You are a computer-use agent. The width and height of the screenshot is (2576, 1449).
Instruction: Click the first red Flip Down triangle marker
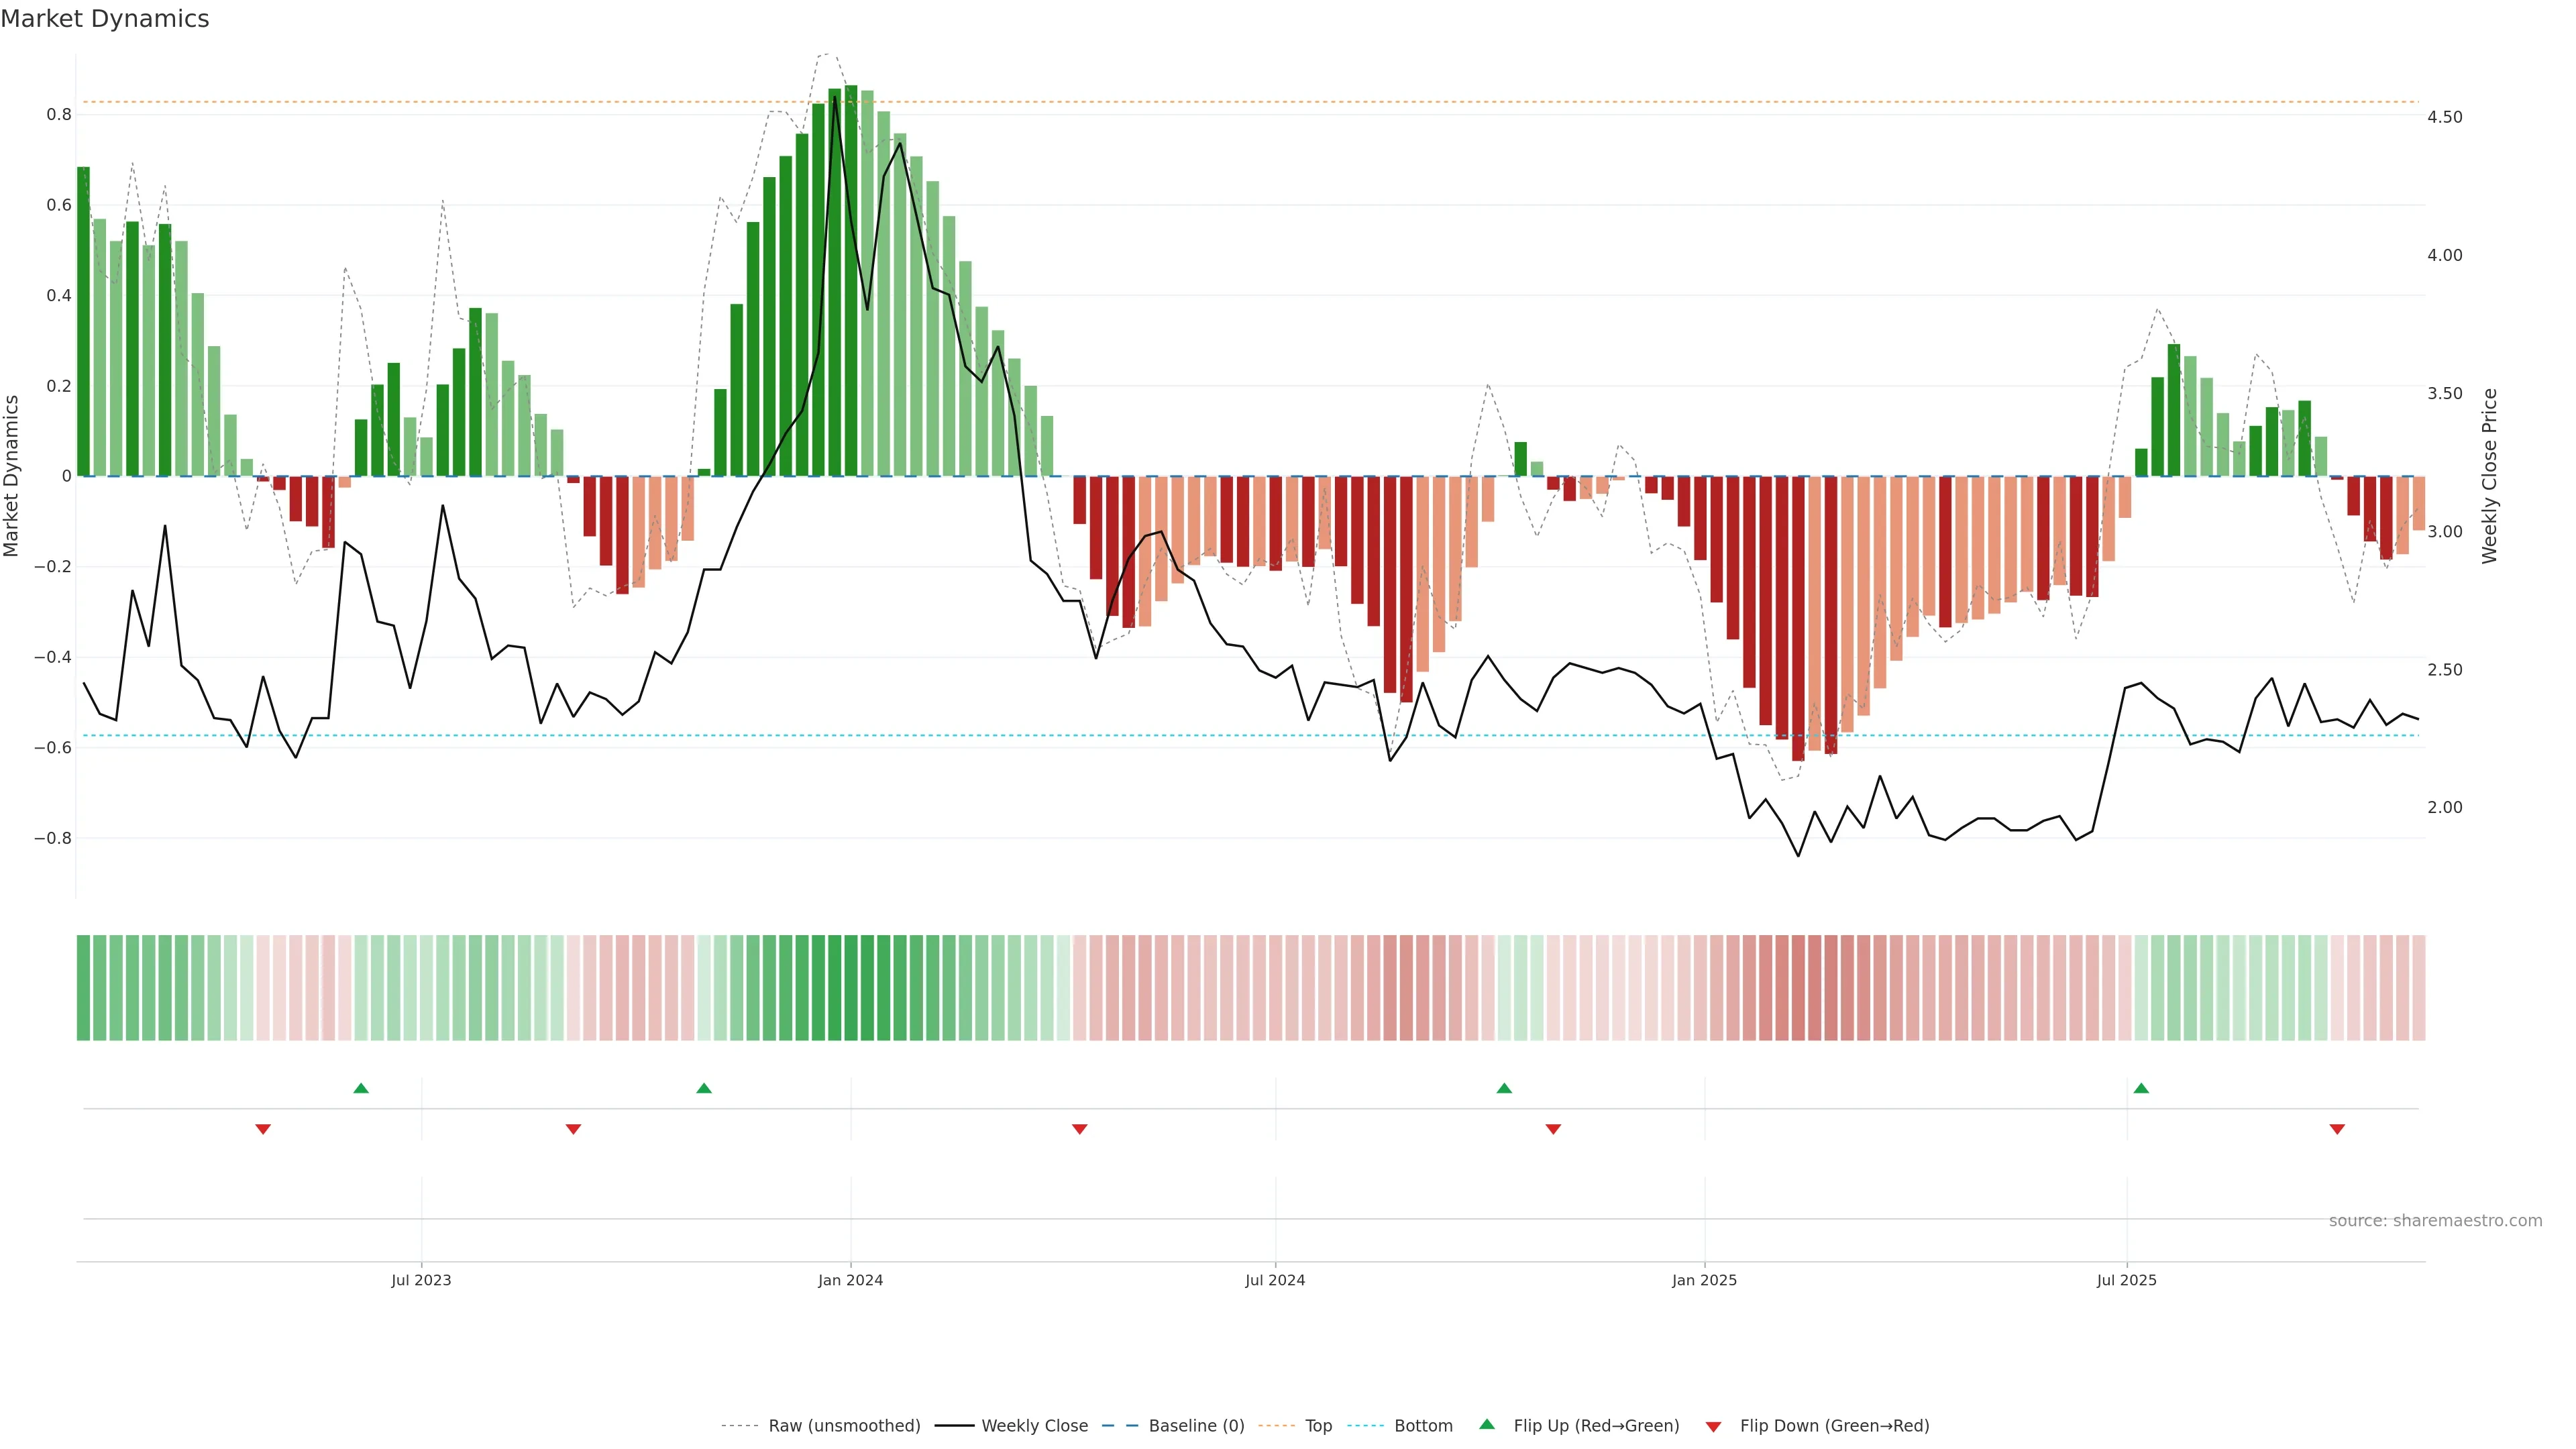(x=263, y=1129)
